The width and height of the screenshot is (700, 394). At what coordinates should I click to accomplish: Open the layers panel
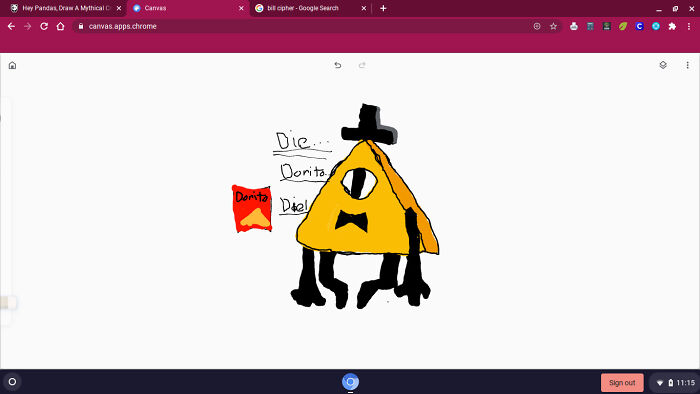pyautogui.click(x=663, y=65)
